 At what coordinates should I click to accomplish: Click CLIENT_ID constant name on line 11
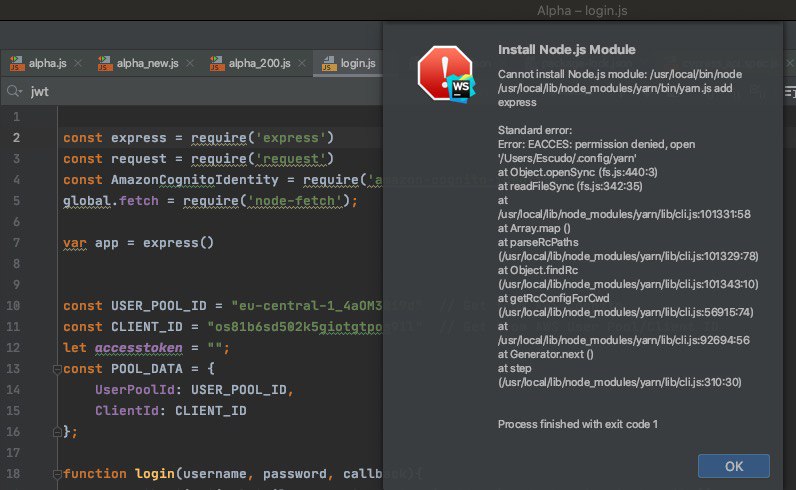(147, 327)
